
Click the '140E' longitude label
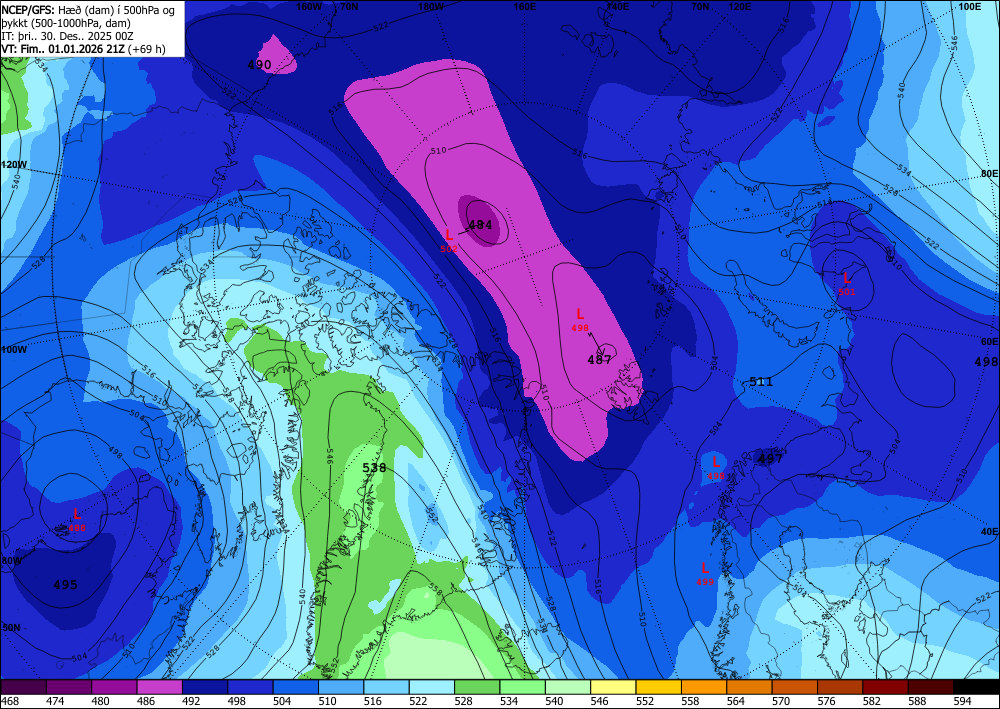617,6
